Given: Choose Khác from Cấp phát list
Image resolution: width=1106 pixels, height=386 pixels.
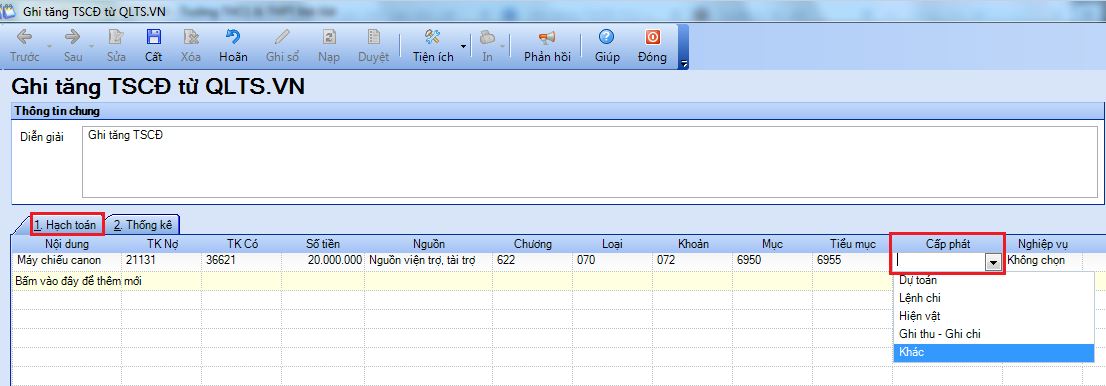Looking at the screenshot, I should [993, 352].
